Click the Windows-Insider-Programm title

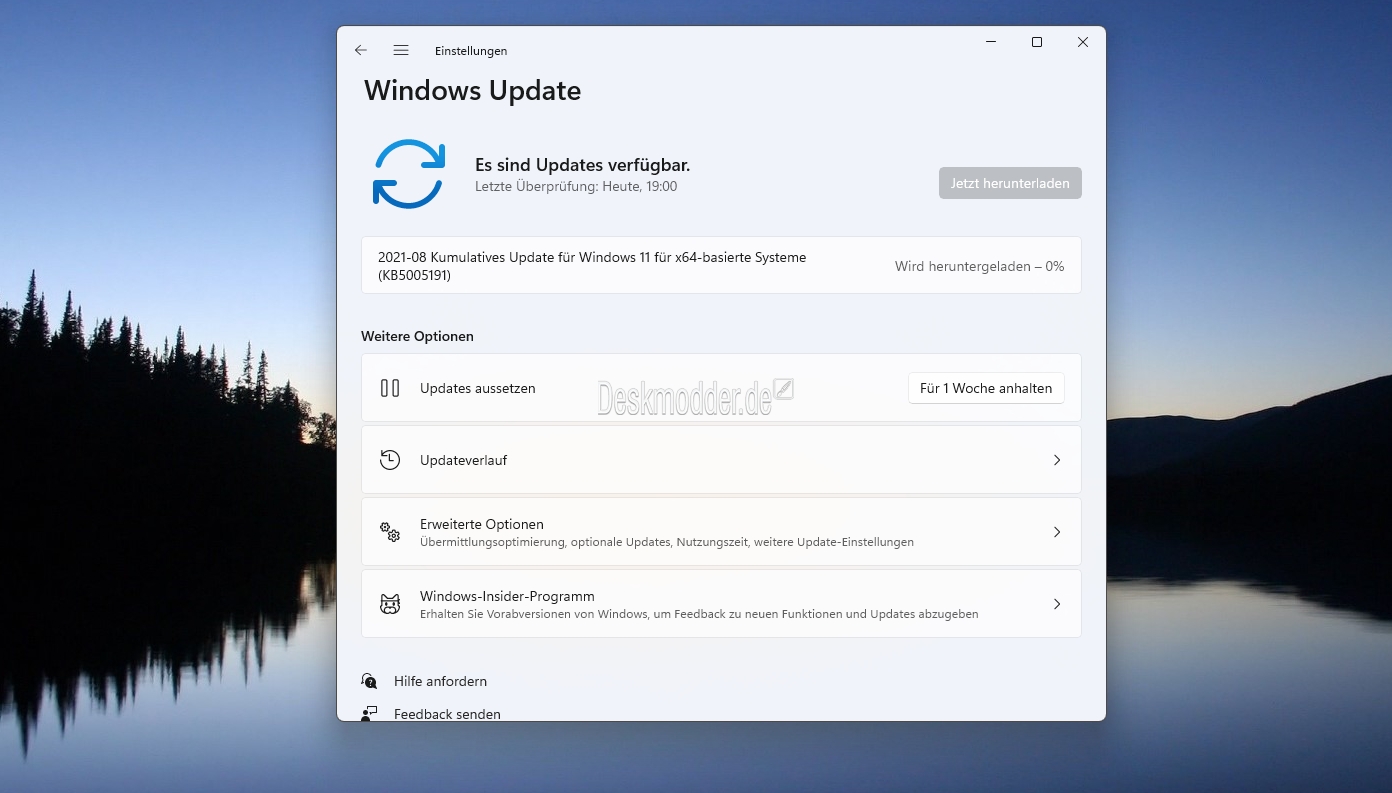click(x=507, y=596)
